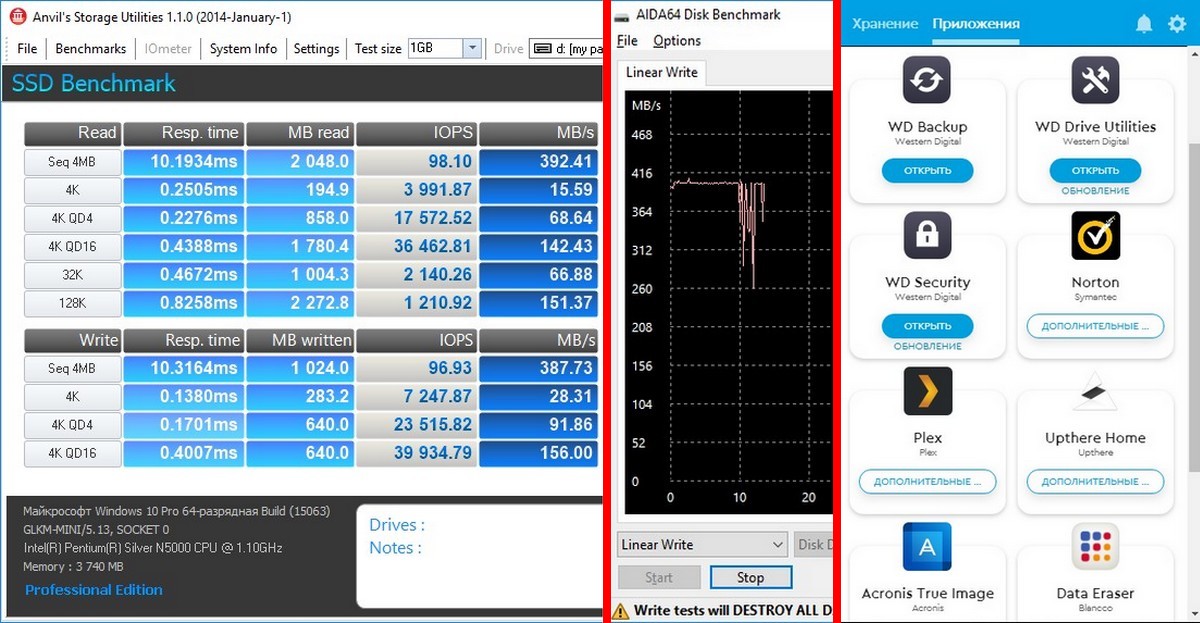Click the Acronis True Image app icon

927,547
